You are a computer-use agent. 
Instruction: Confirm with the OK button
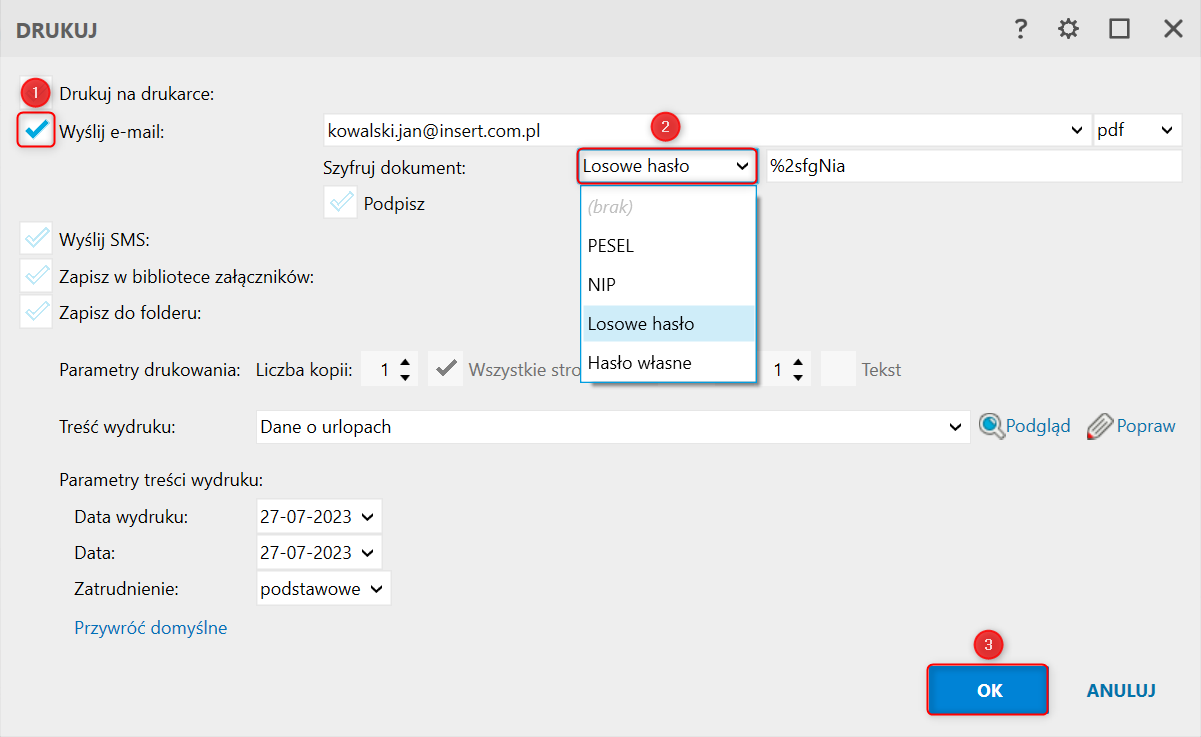(988, 690)
